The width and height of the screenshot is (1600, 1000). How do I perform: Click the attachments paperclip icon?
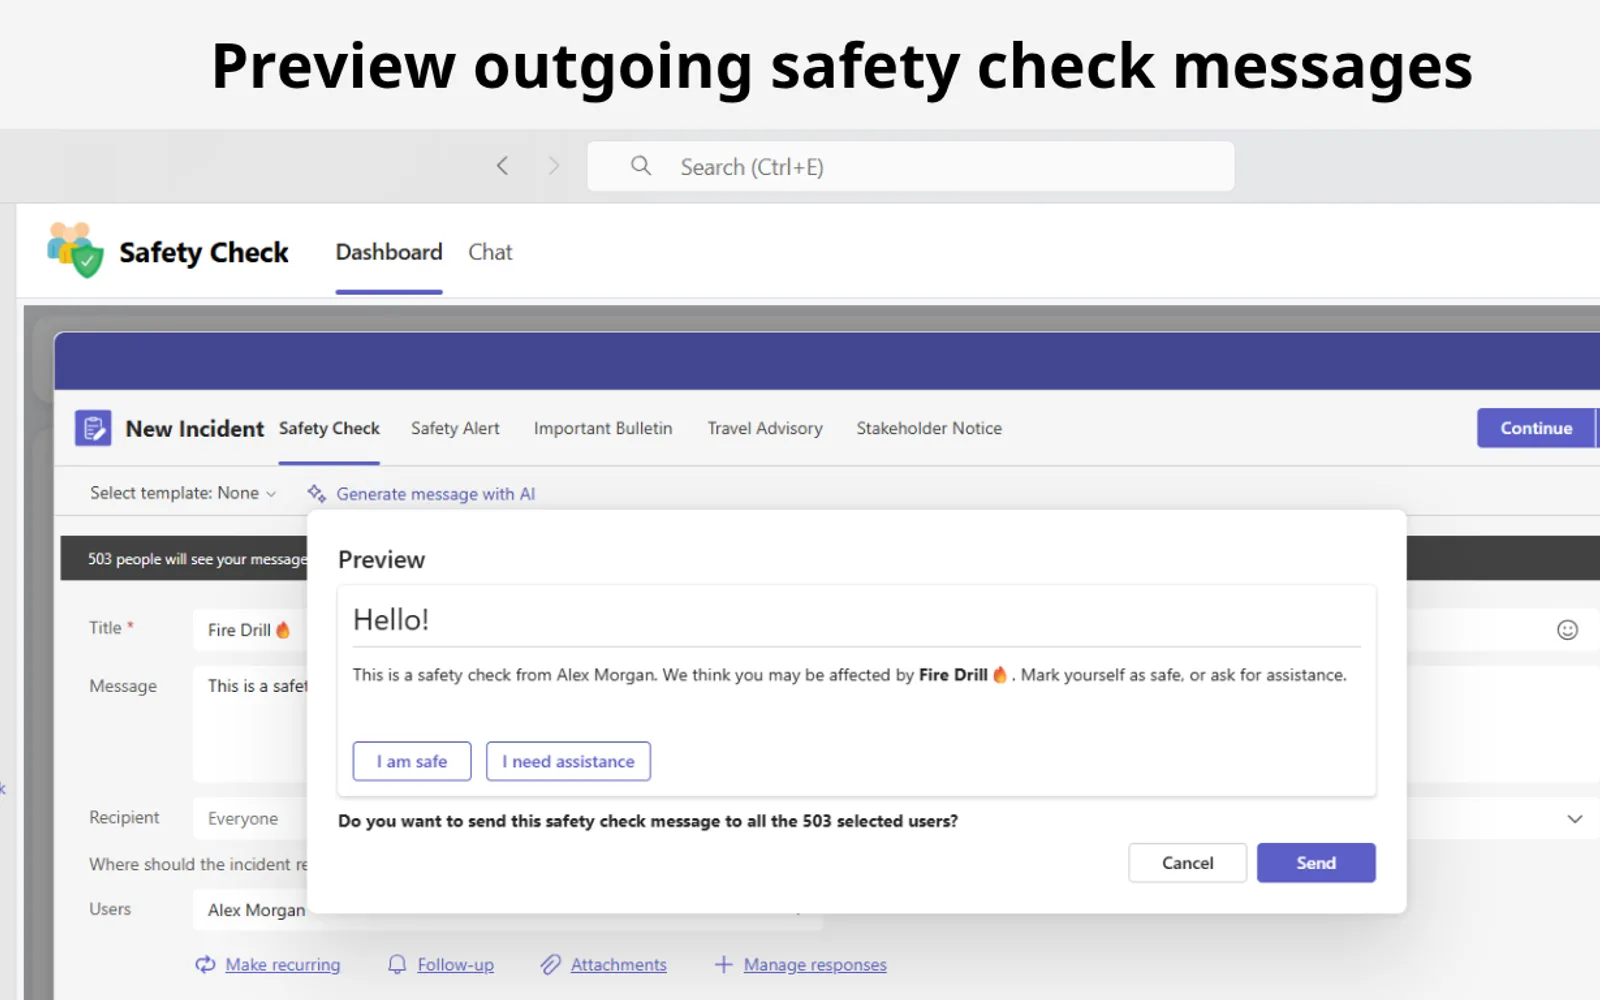coord(550,964)
